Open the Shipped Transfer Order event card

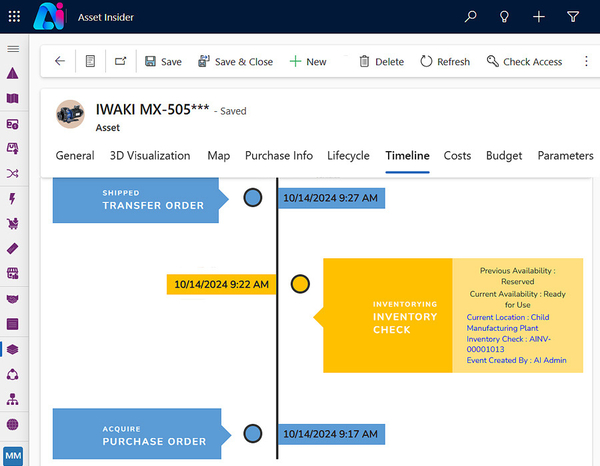pos(140,200)
